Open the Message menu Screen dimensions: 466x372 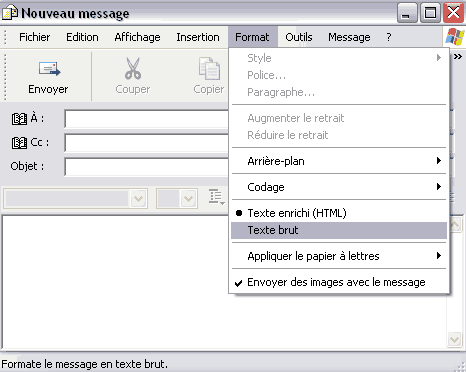349,37
